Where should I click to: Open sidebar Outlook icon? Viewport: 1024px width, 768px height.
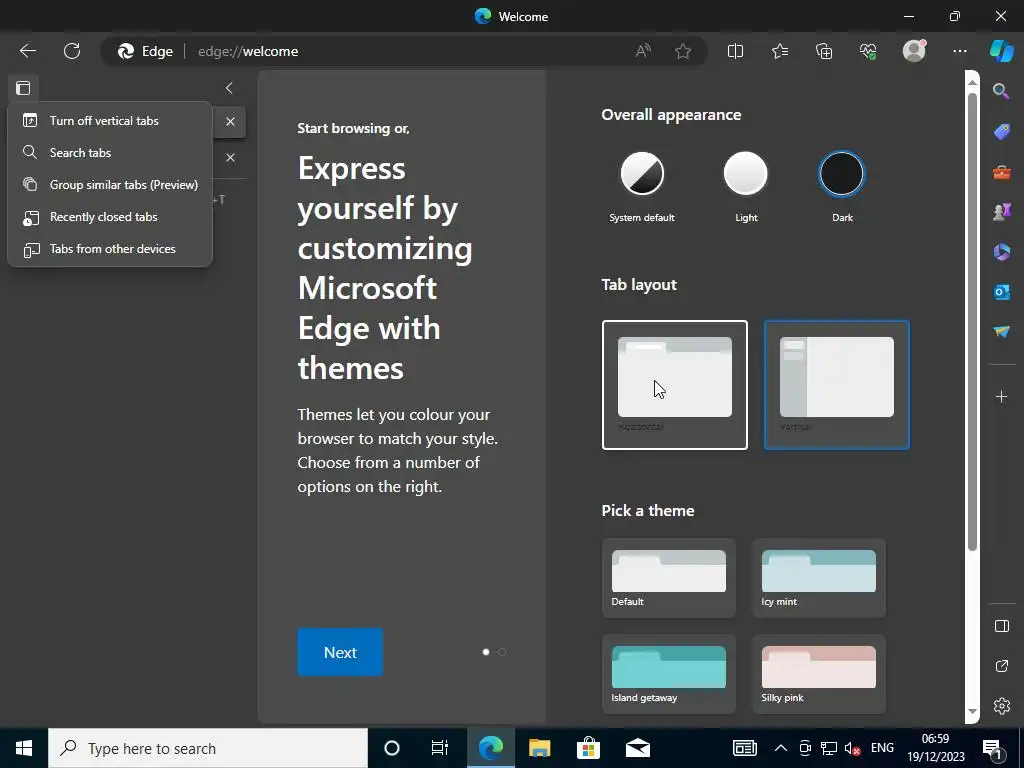click(x=1002, y=291)
